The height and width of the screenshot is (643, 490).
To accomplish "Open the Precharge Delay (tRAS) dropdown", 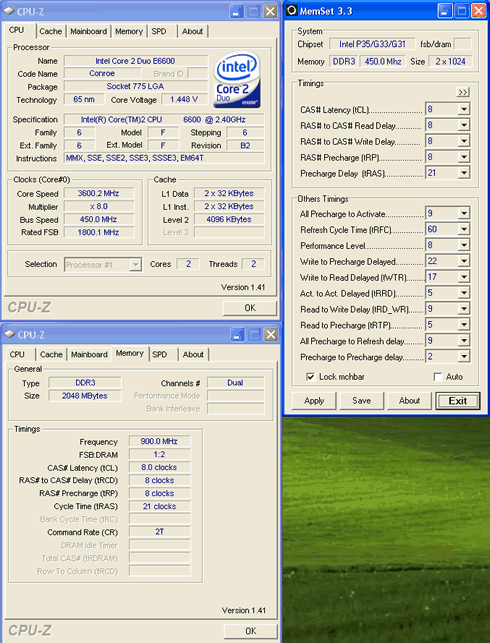I will pyautogui.click(x=464, y=173).
